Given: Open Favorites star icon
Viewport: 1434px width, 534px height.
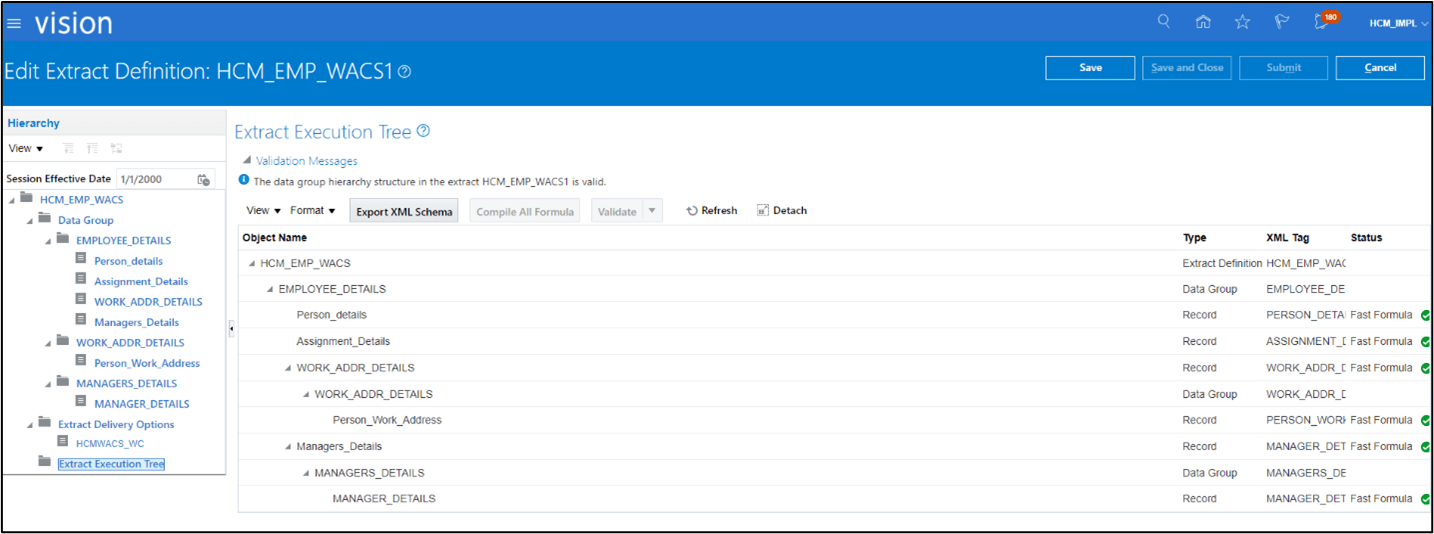Looking at the screenshot, I should click(1242, 22).
